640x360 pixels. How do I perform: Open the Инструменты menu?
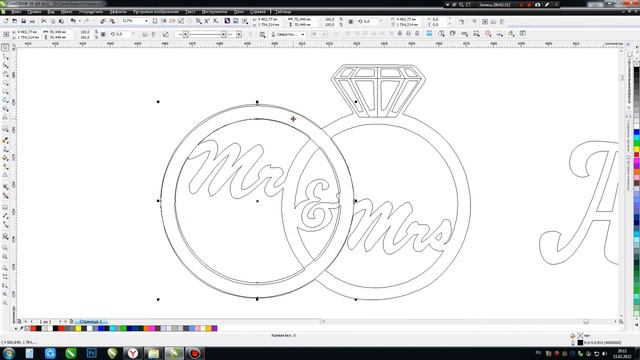(x=214, y=12)
